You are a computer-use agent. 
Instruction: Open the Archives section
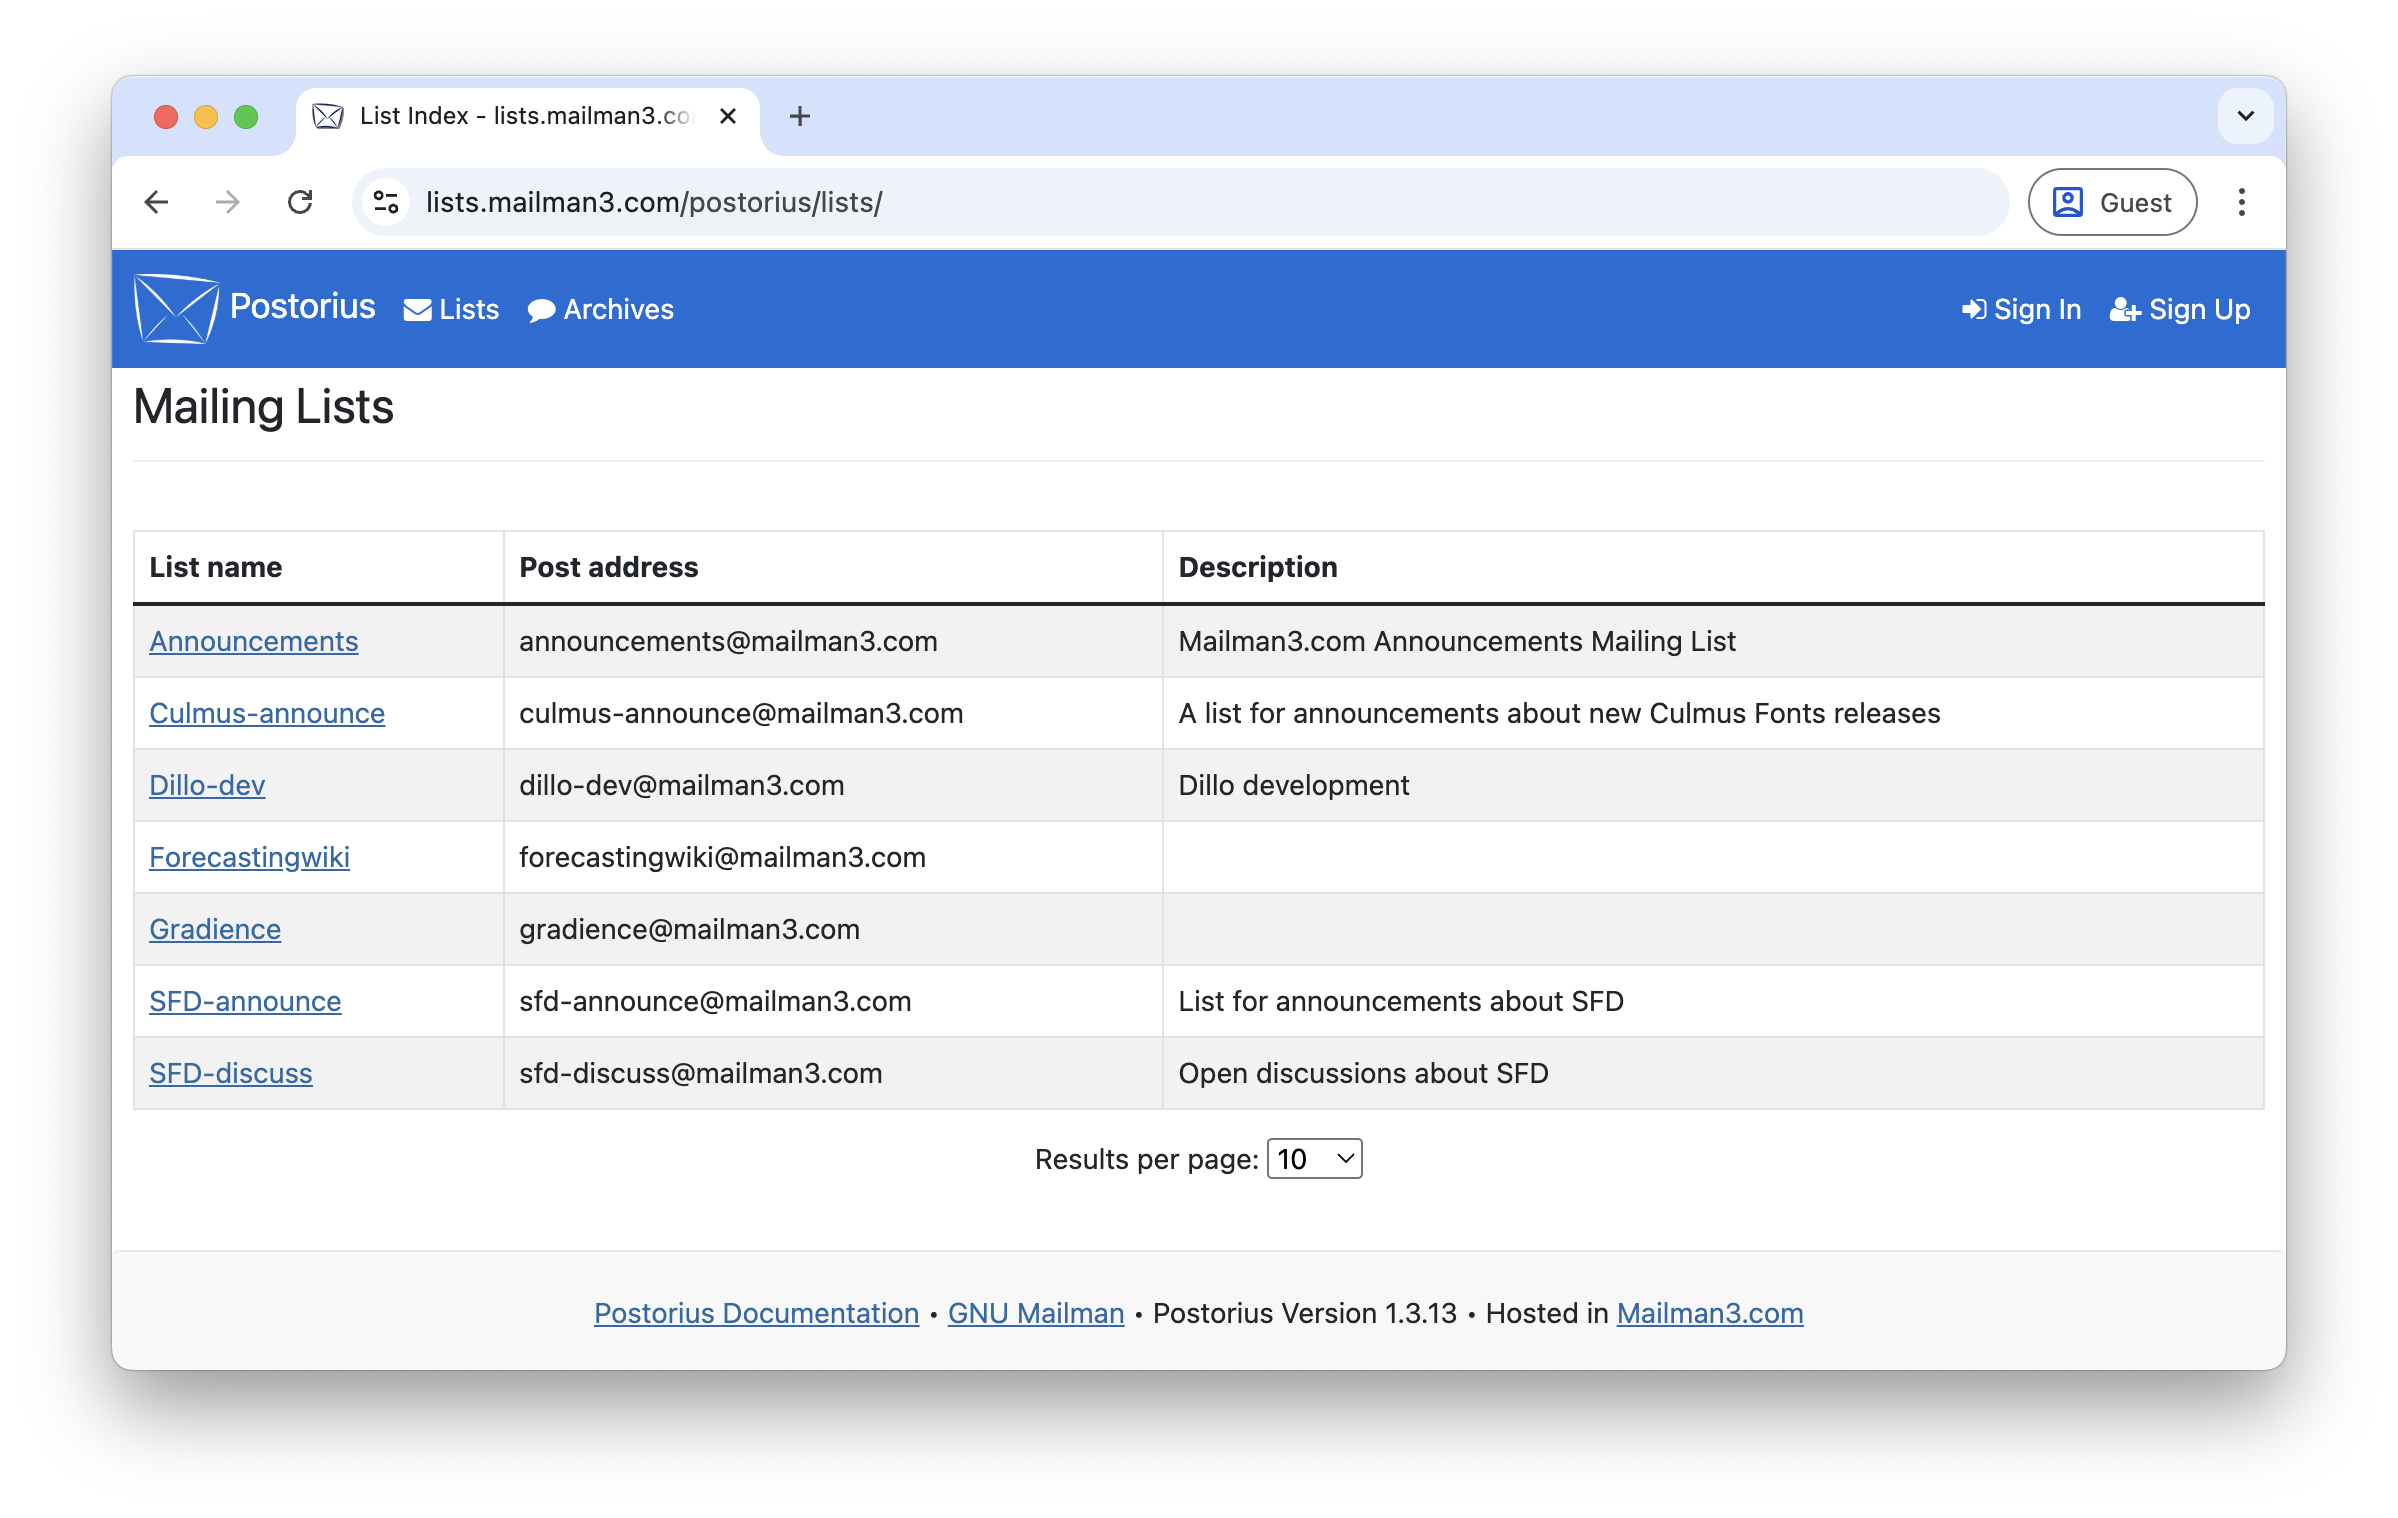pyautogui.click(x=600, y=309)
